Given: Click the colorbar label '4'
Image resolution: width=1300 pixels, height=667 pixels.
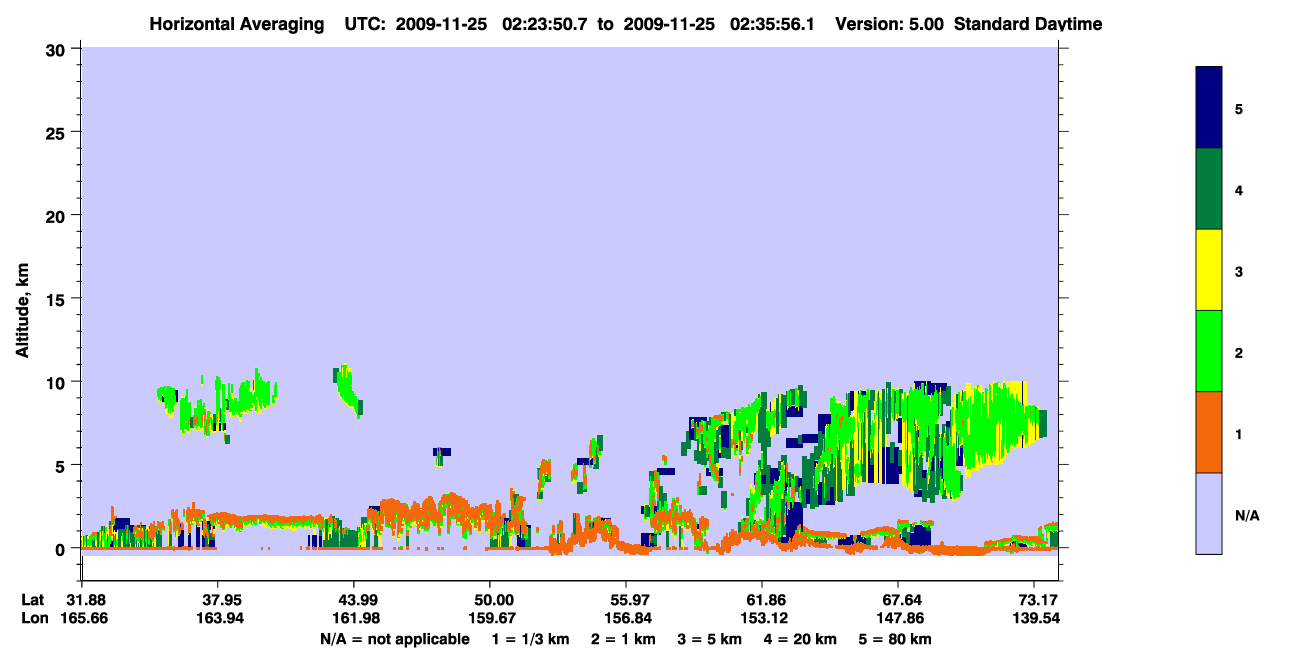Looking at the screenshot, I should click(1239, 189).
